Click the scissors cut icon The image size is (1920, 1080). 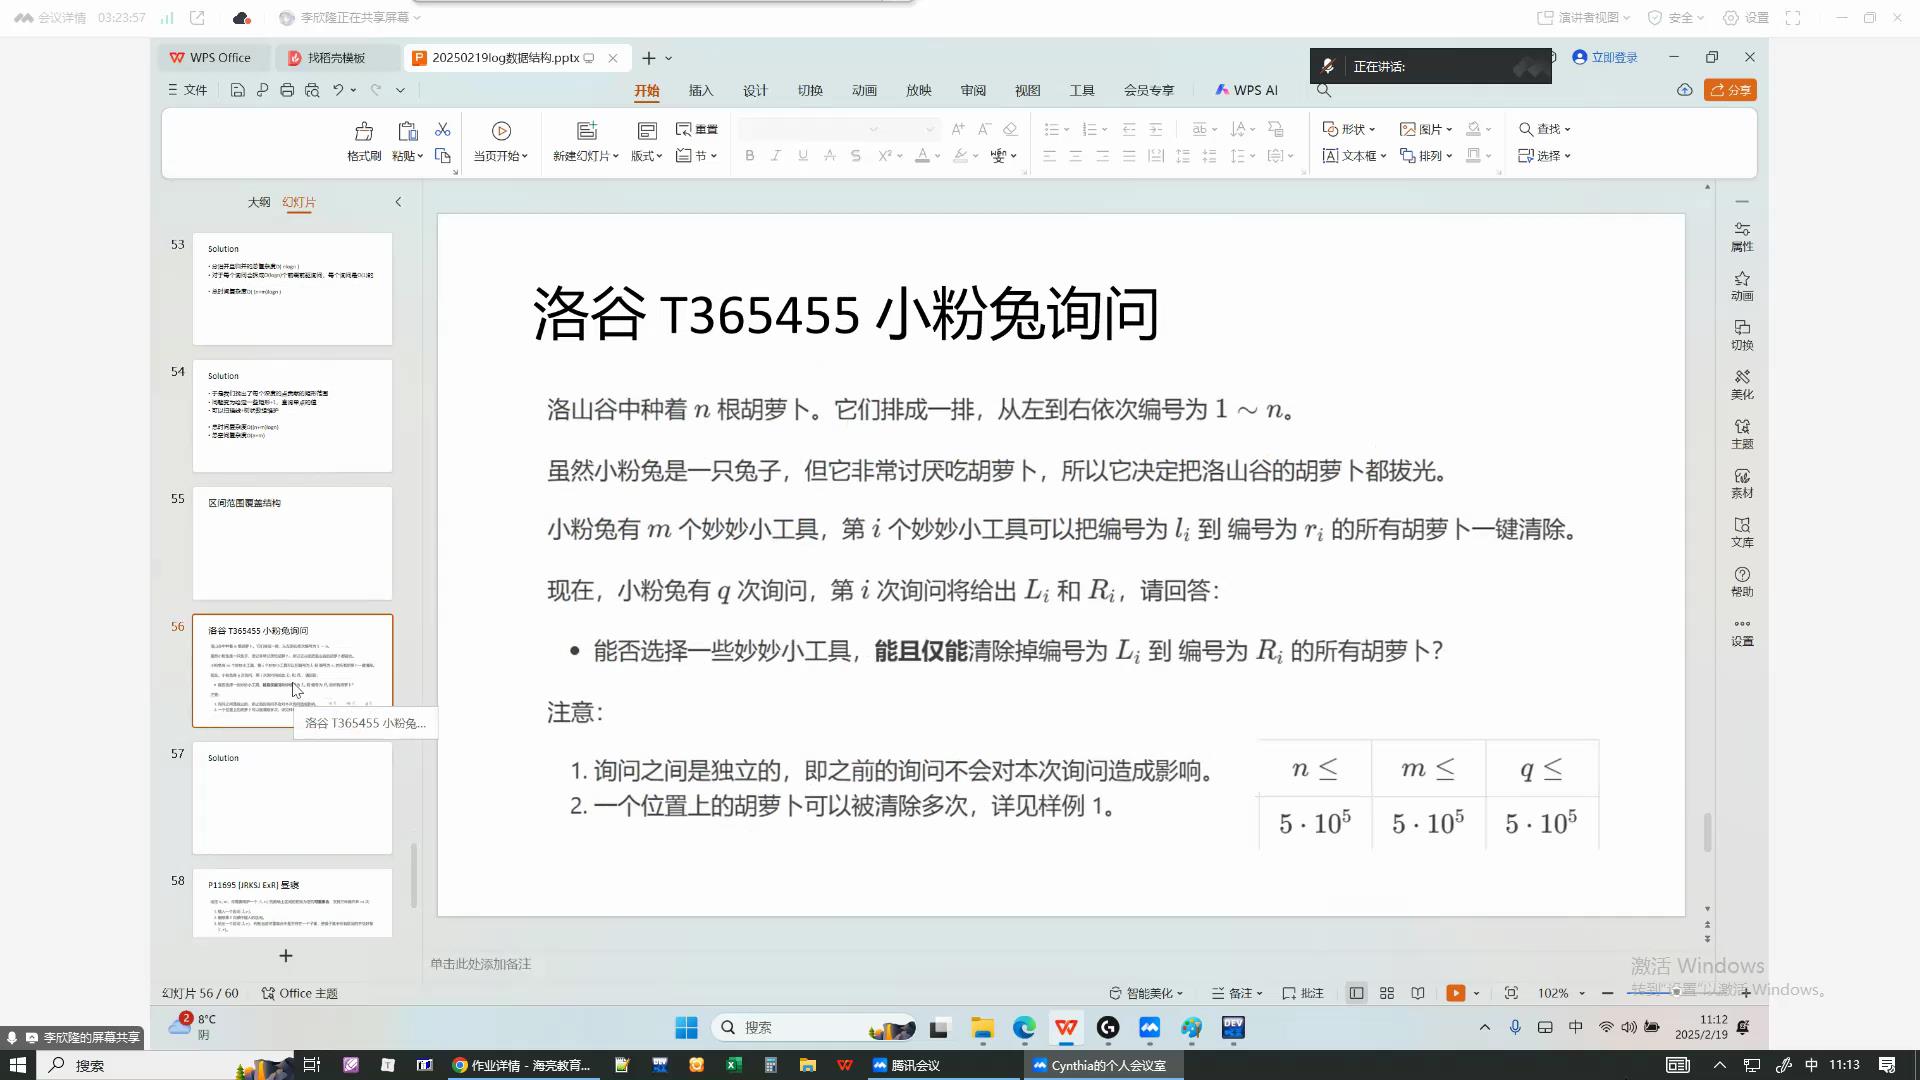click(x=442, y=130)
